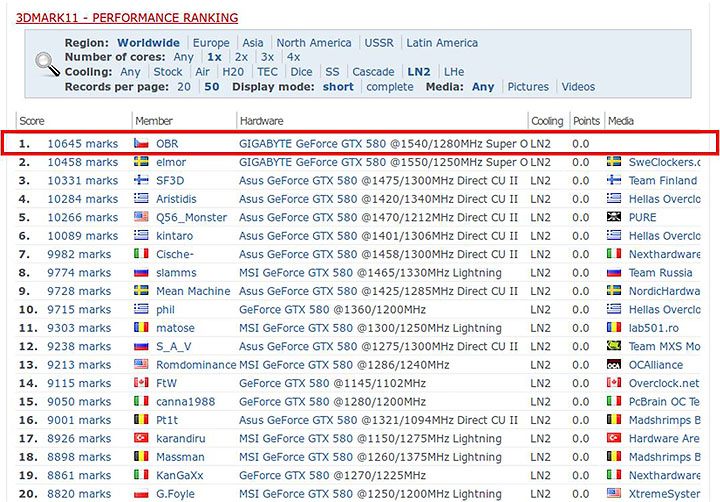Click the Canadian flag beside FtW

point(141,383)
